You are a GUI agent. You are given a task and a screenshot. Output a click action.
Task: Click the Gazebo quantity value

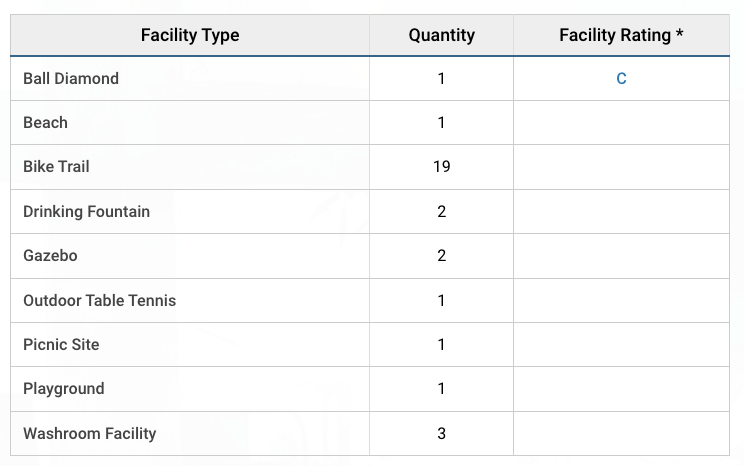tap(441, 255)
